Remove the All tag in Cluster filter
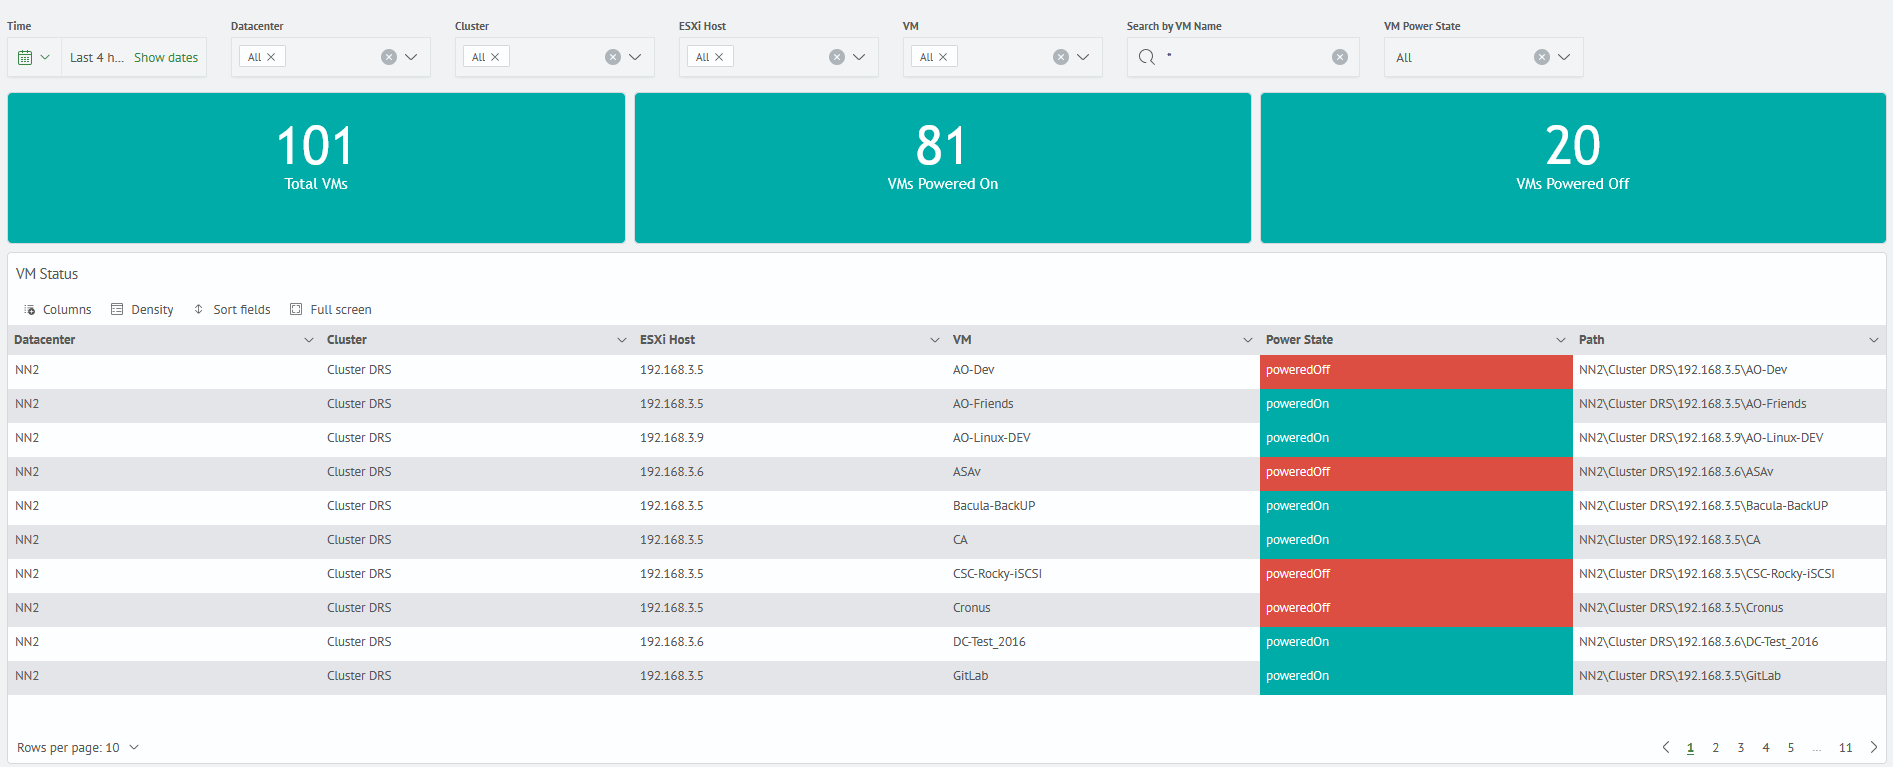This screenshot has height=767, width=1893. point(495,57)
